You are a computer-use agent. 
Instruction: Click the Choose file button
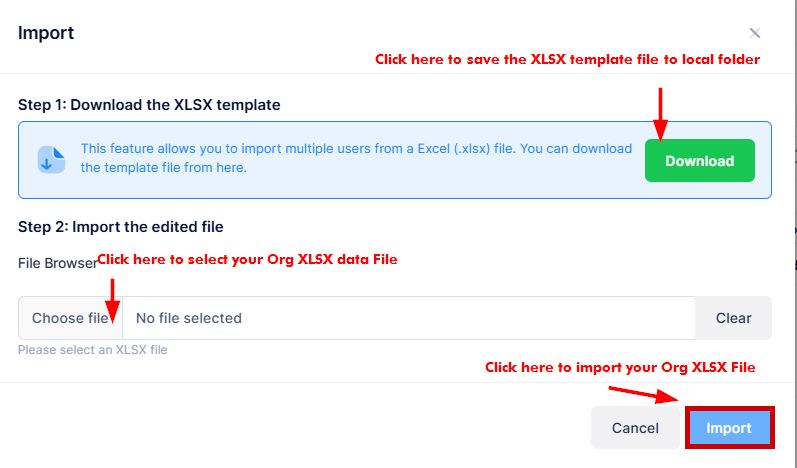pyautogui.click(x=70, y=318)
